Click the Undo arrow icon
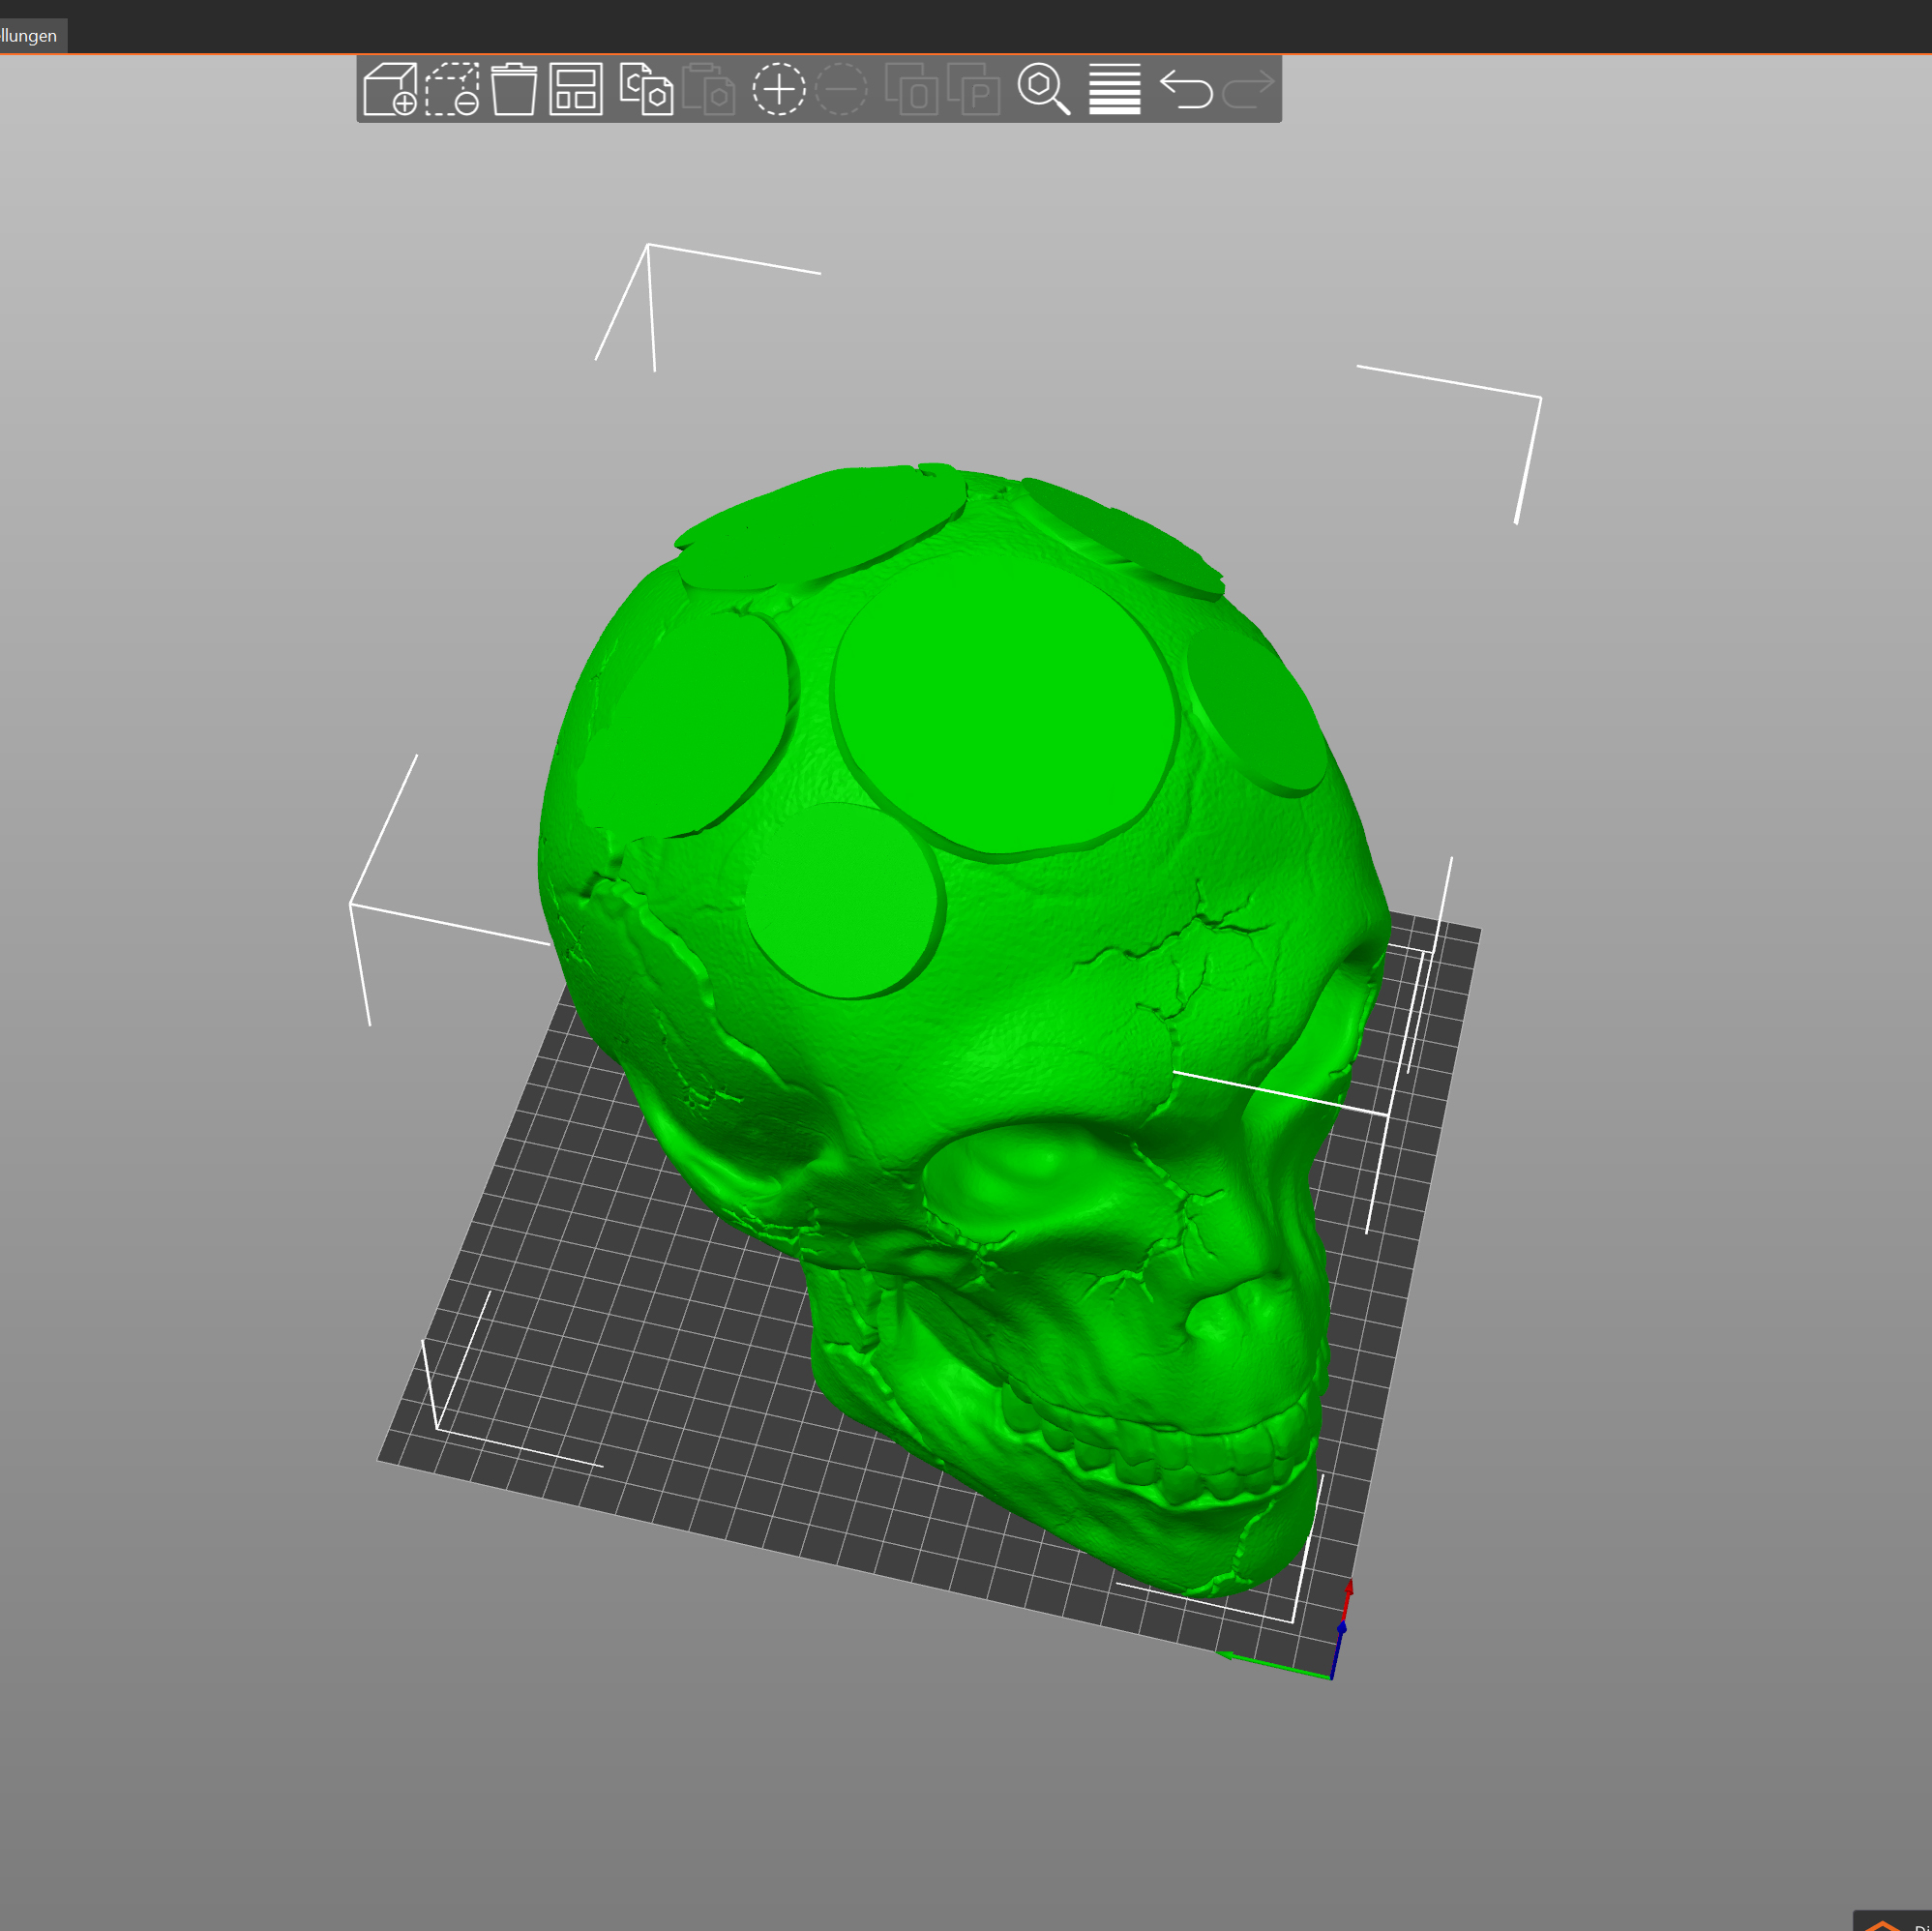Image resolution: width=1932 pixels, height=1931 pixels. [x=1186, y=90]
